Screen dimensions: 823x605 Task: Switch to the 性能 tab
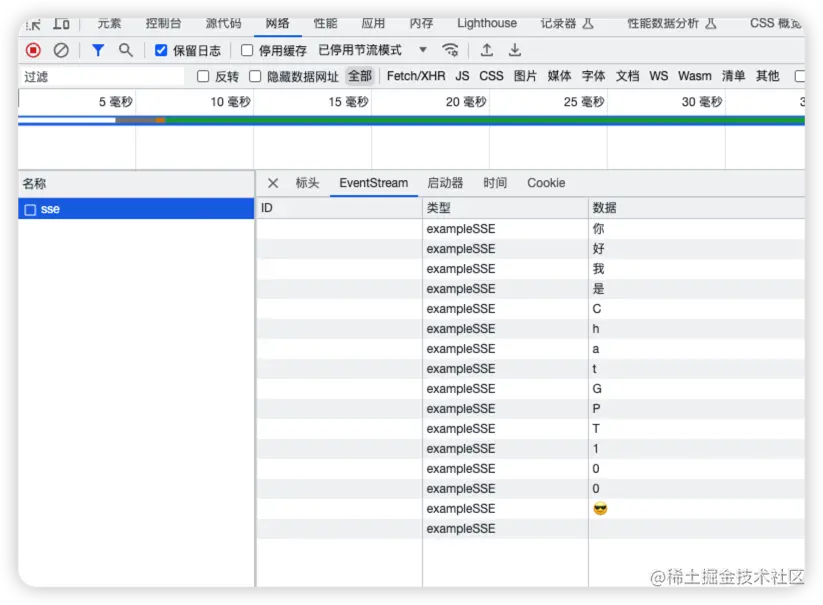(x=325, y=24)
